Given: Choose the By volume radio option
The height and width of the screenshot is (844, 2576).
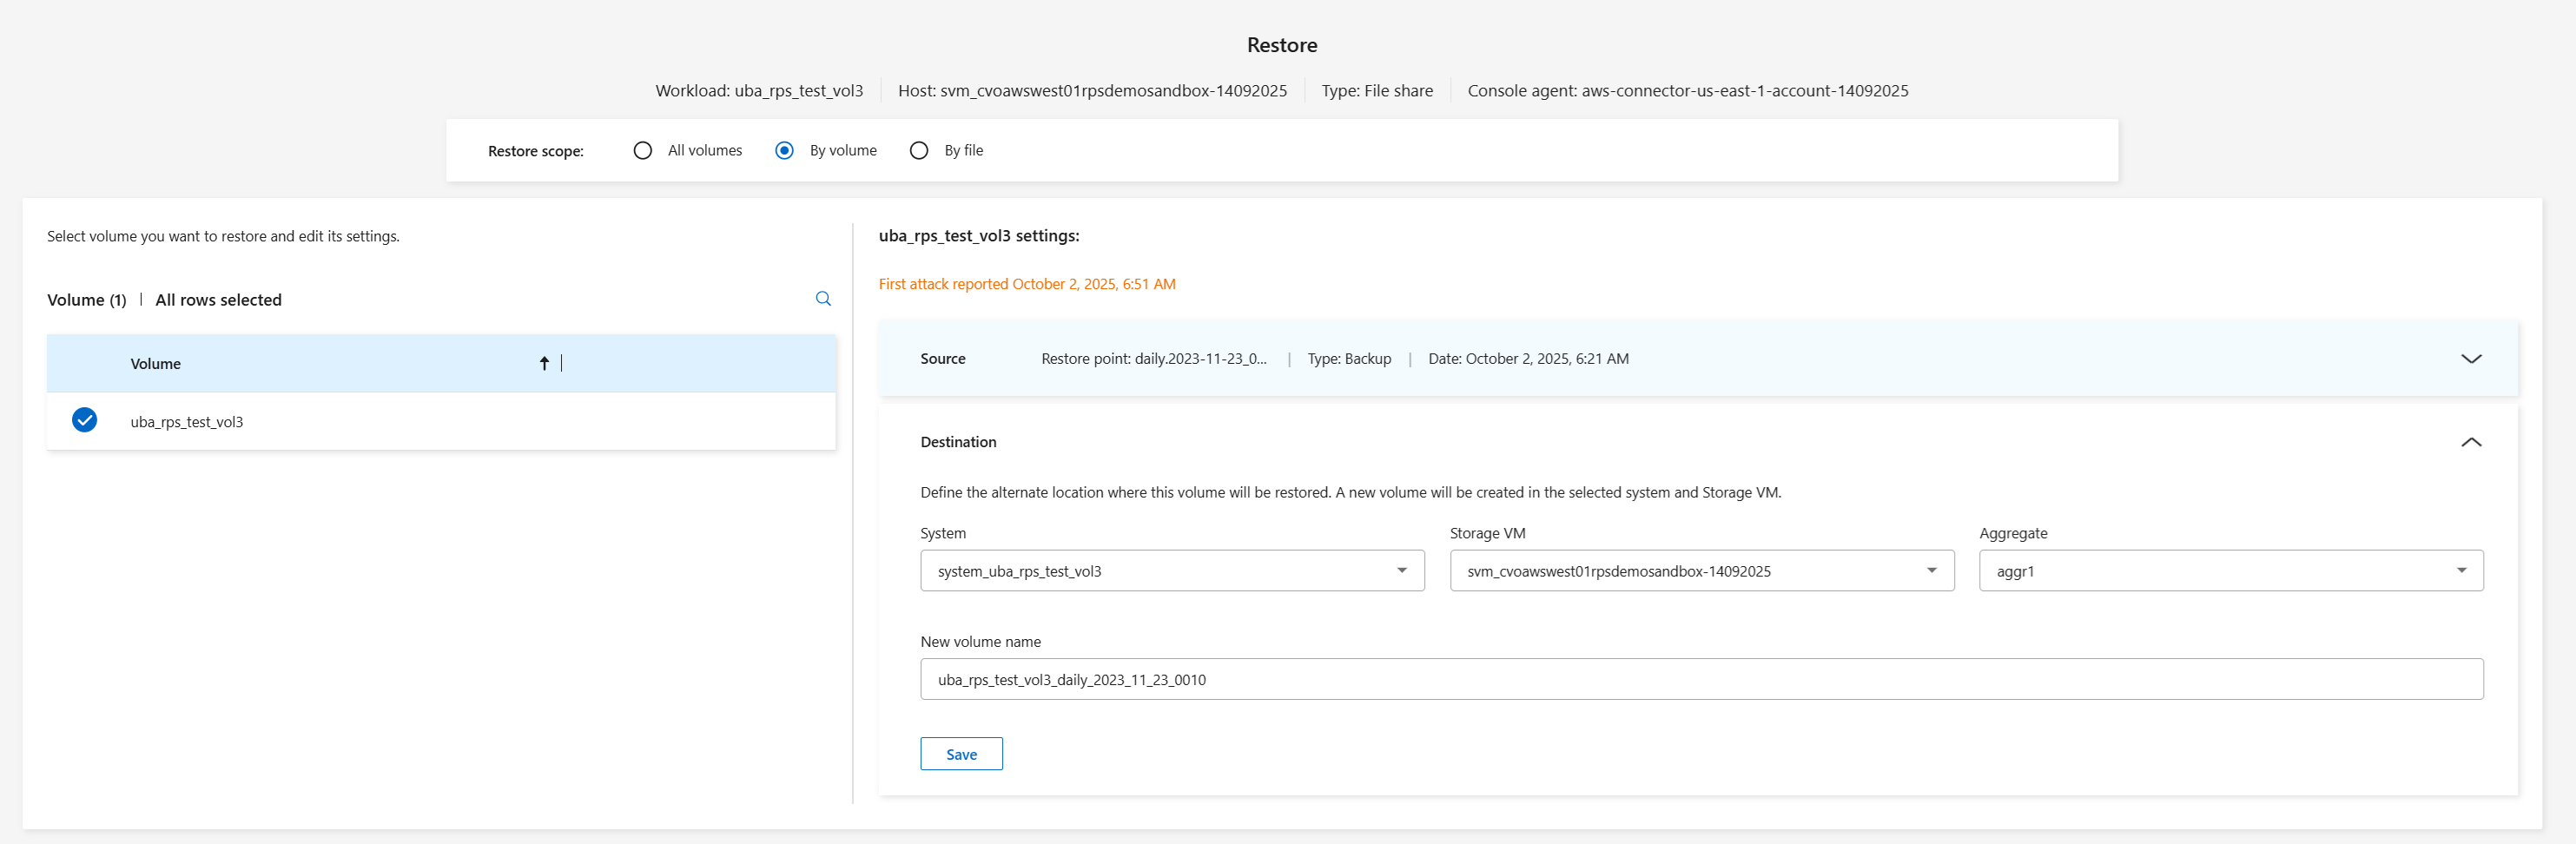Looking at the screenshot, I should tap(785, 151).
